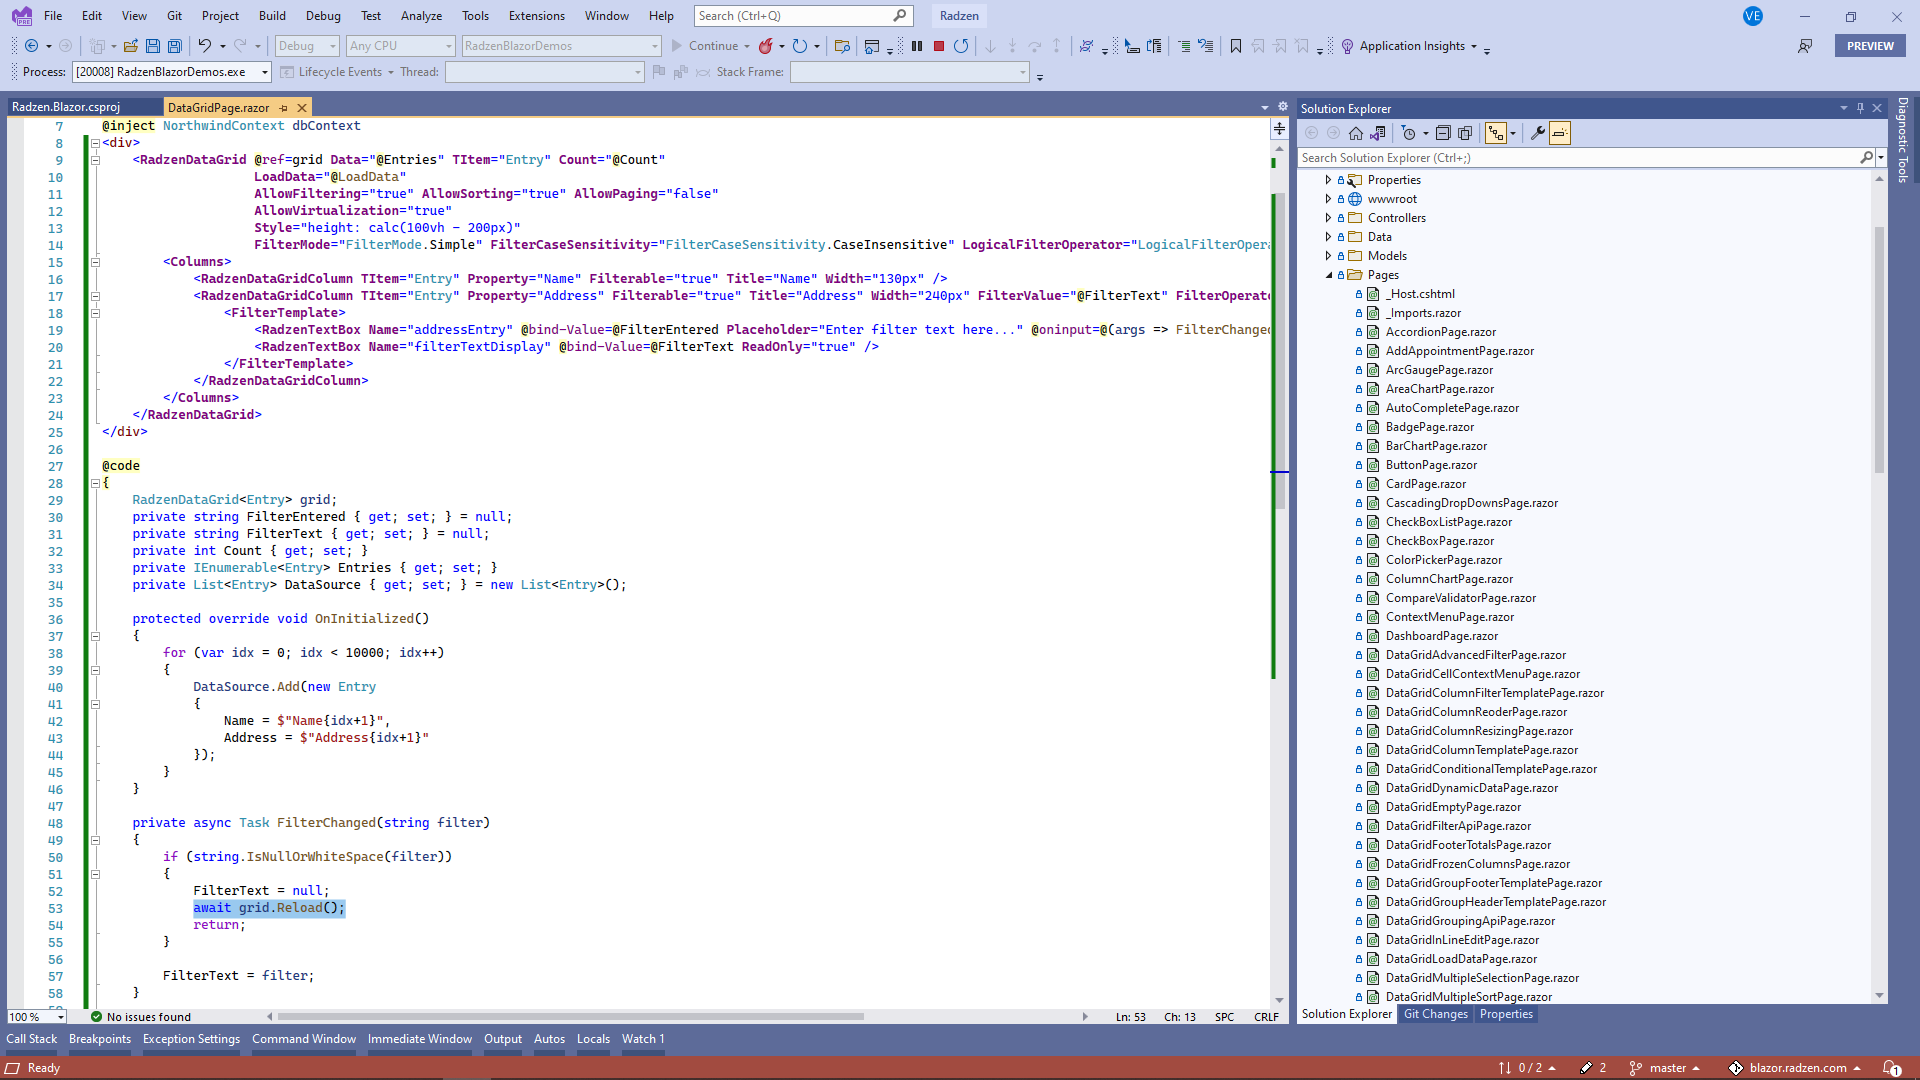Click Save All in the toolbar

(175, 46)
